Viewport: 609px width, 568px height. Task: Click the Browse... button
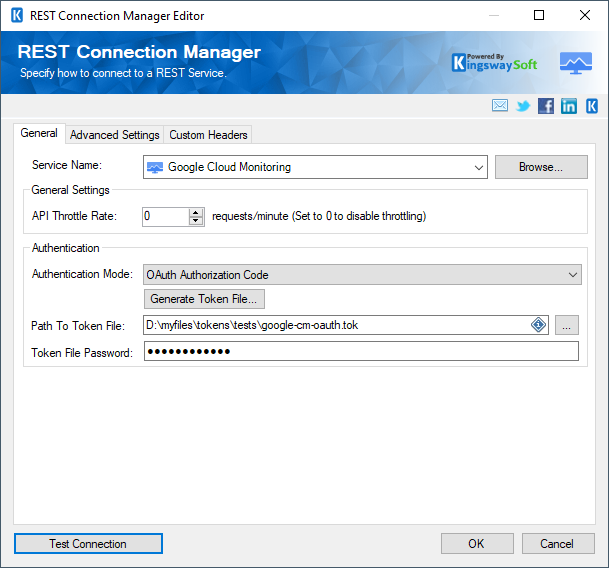[541, 167]
